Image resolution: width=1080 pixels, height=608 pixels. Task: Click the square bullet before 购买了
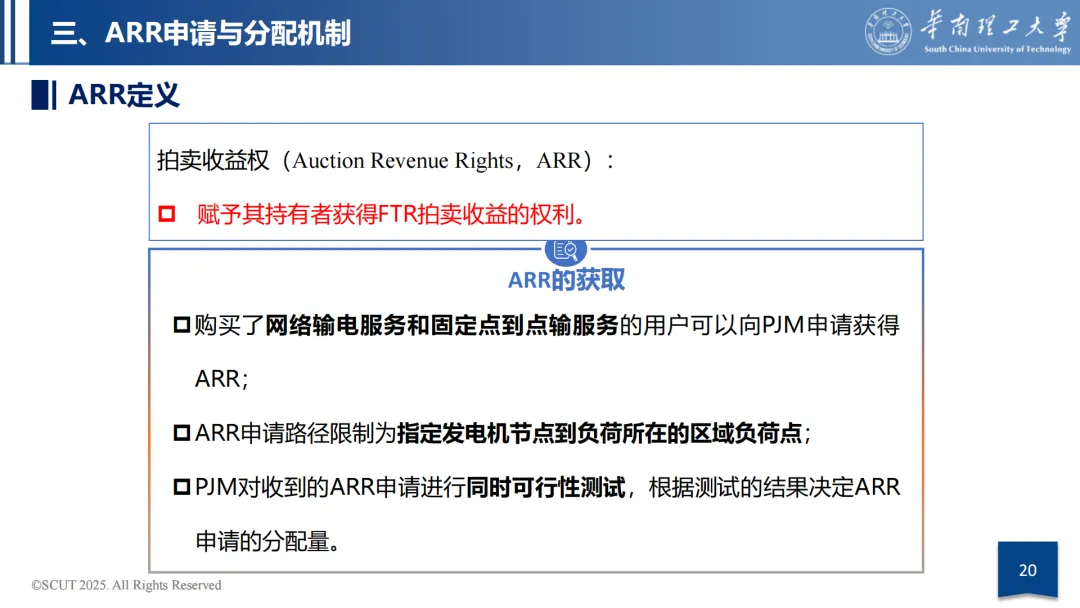coord(182,325)
